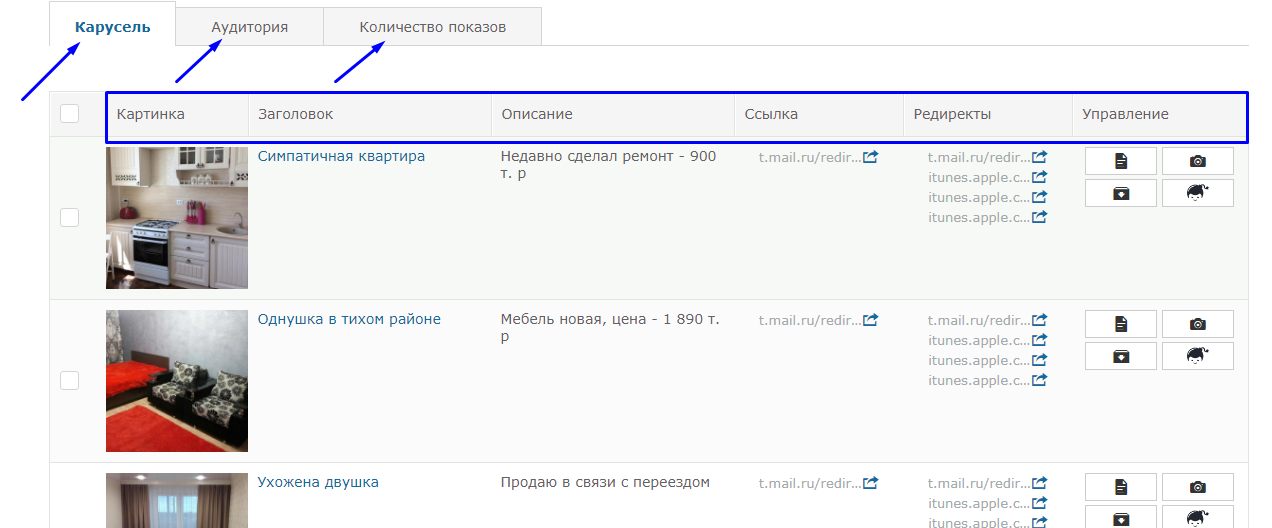The height and width of the screenshot is (528, 1272).
Task: Open the Симпатичная квартира title link
Action: 341,156
